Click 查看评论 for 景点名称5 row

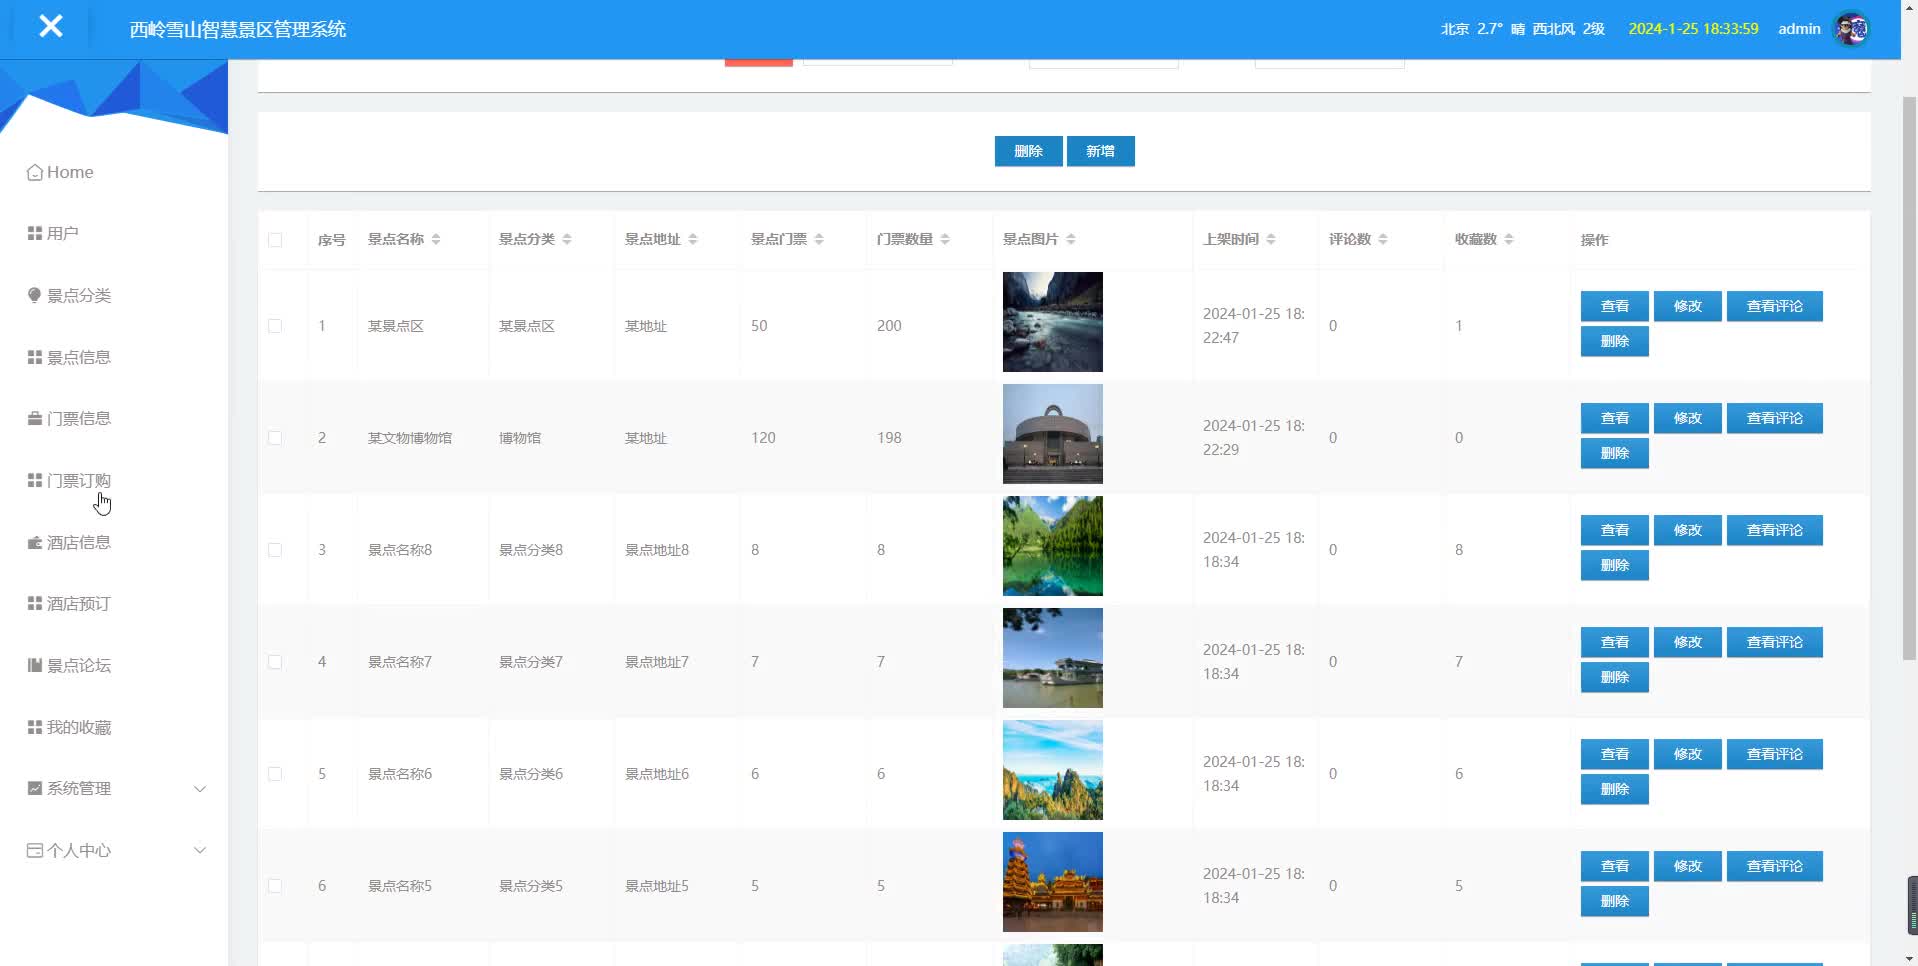point(1774,866)
